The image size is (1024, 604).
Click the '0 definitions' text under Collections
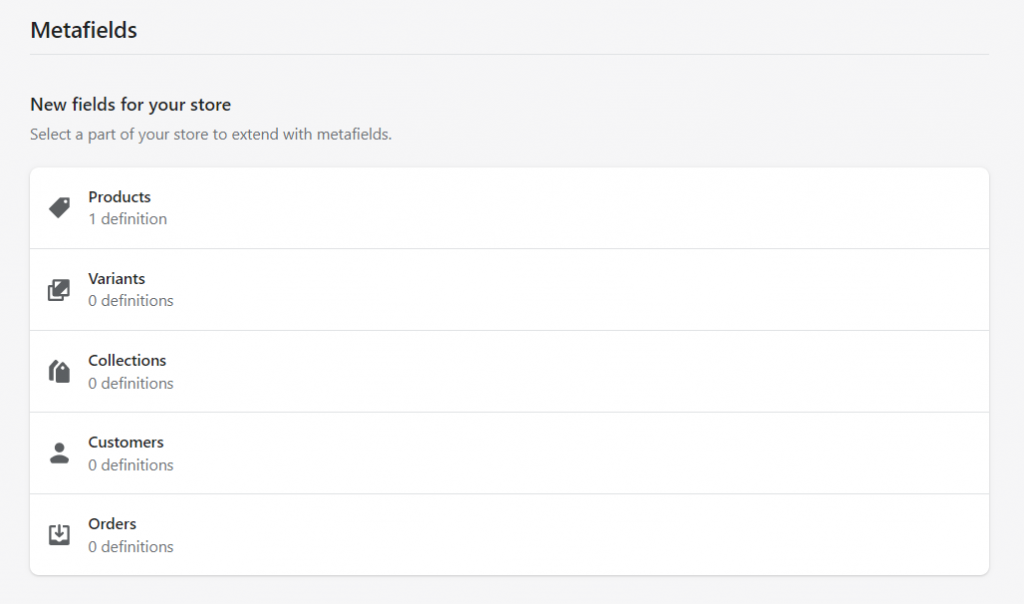(131, 383)
